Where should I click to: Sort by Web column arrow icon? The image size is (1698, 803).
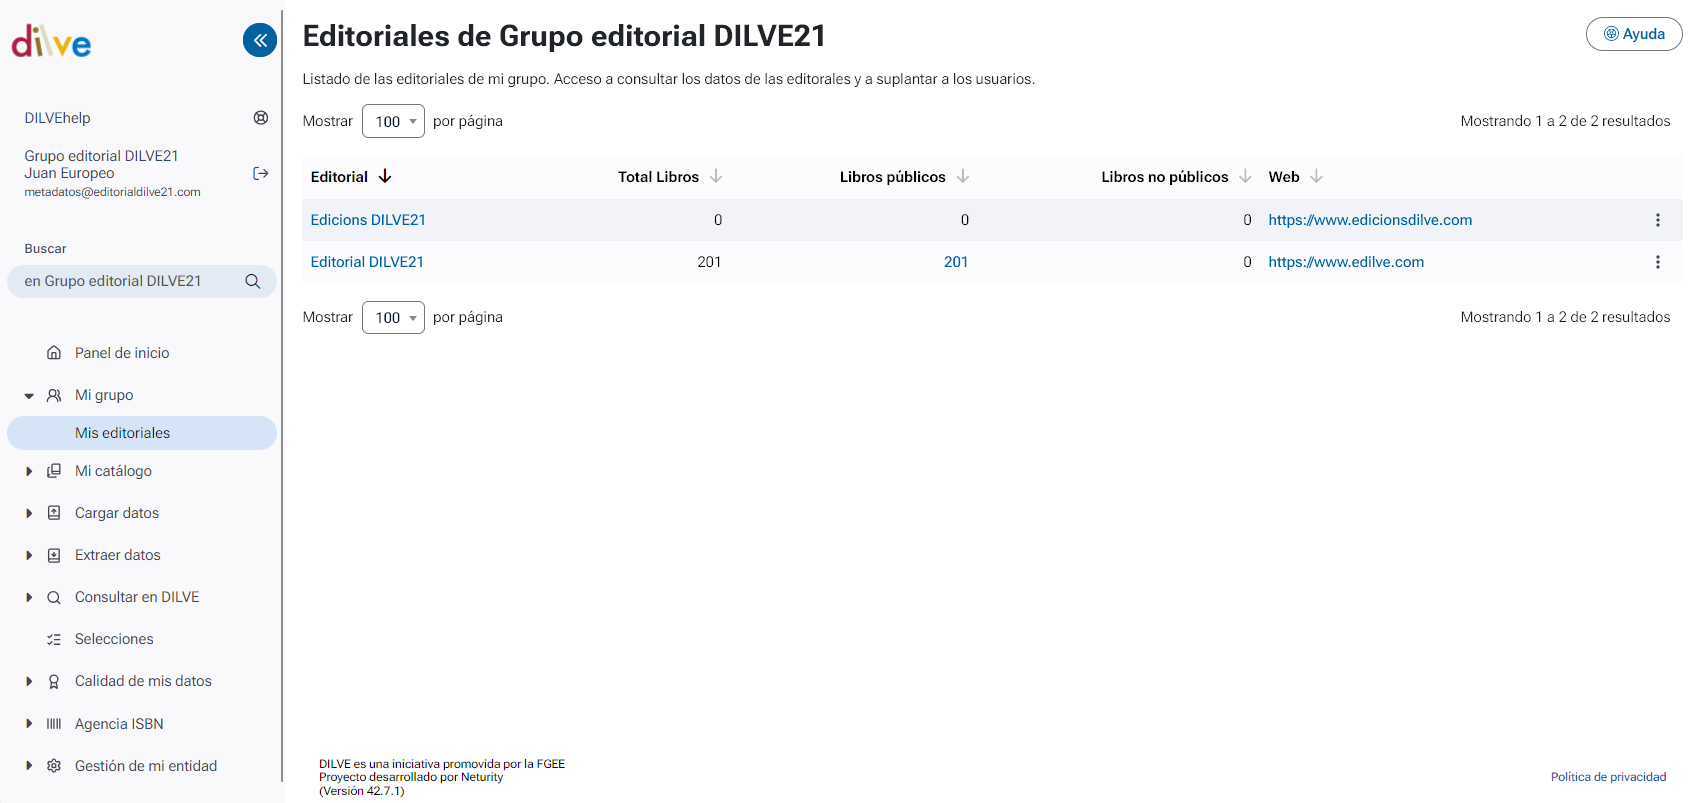[x=1316, y=176]
